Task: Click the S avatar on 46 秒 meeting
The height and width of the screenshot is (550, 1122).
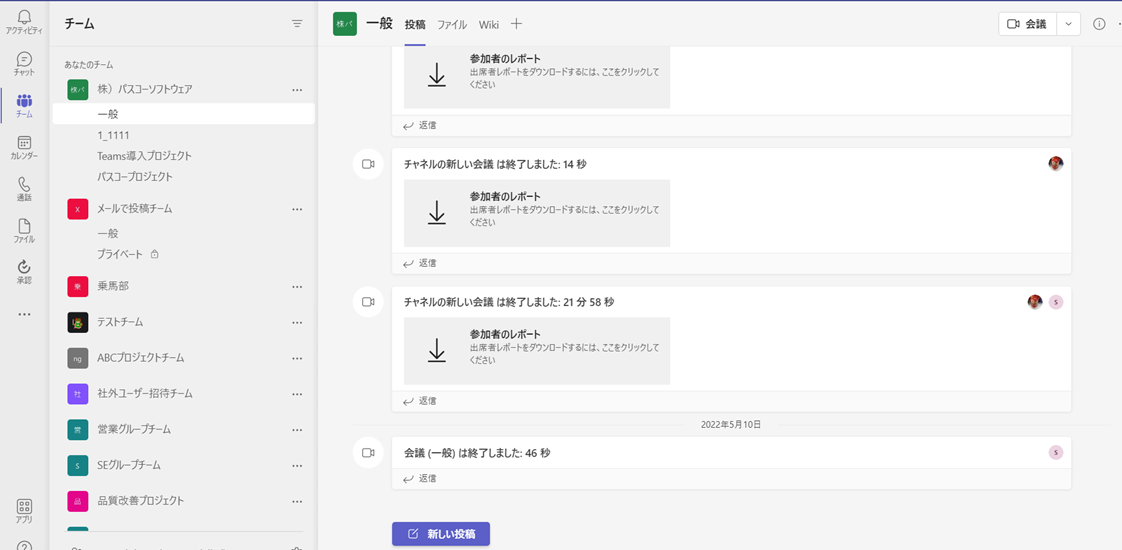Action: (1056, 452)
